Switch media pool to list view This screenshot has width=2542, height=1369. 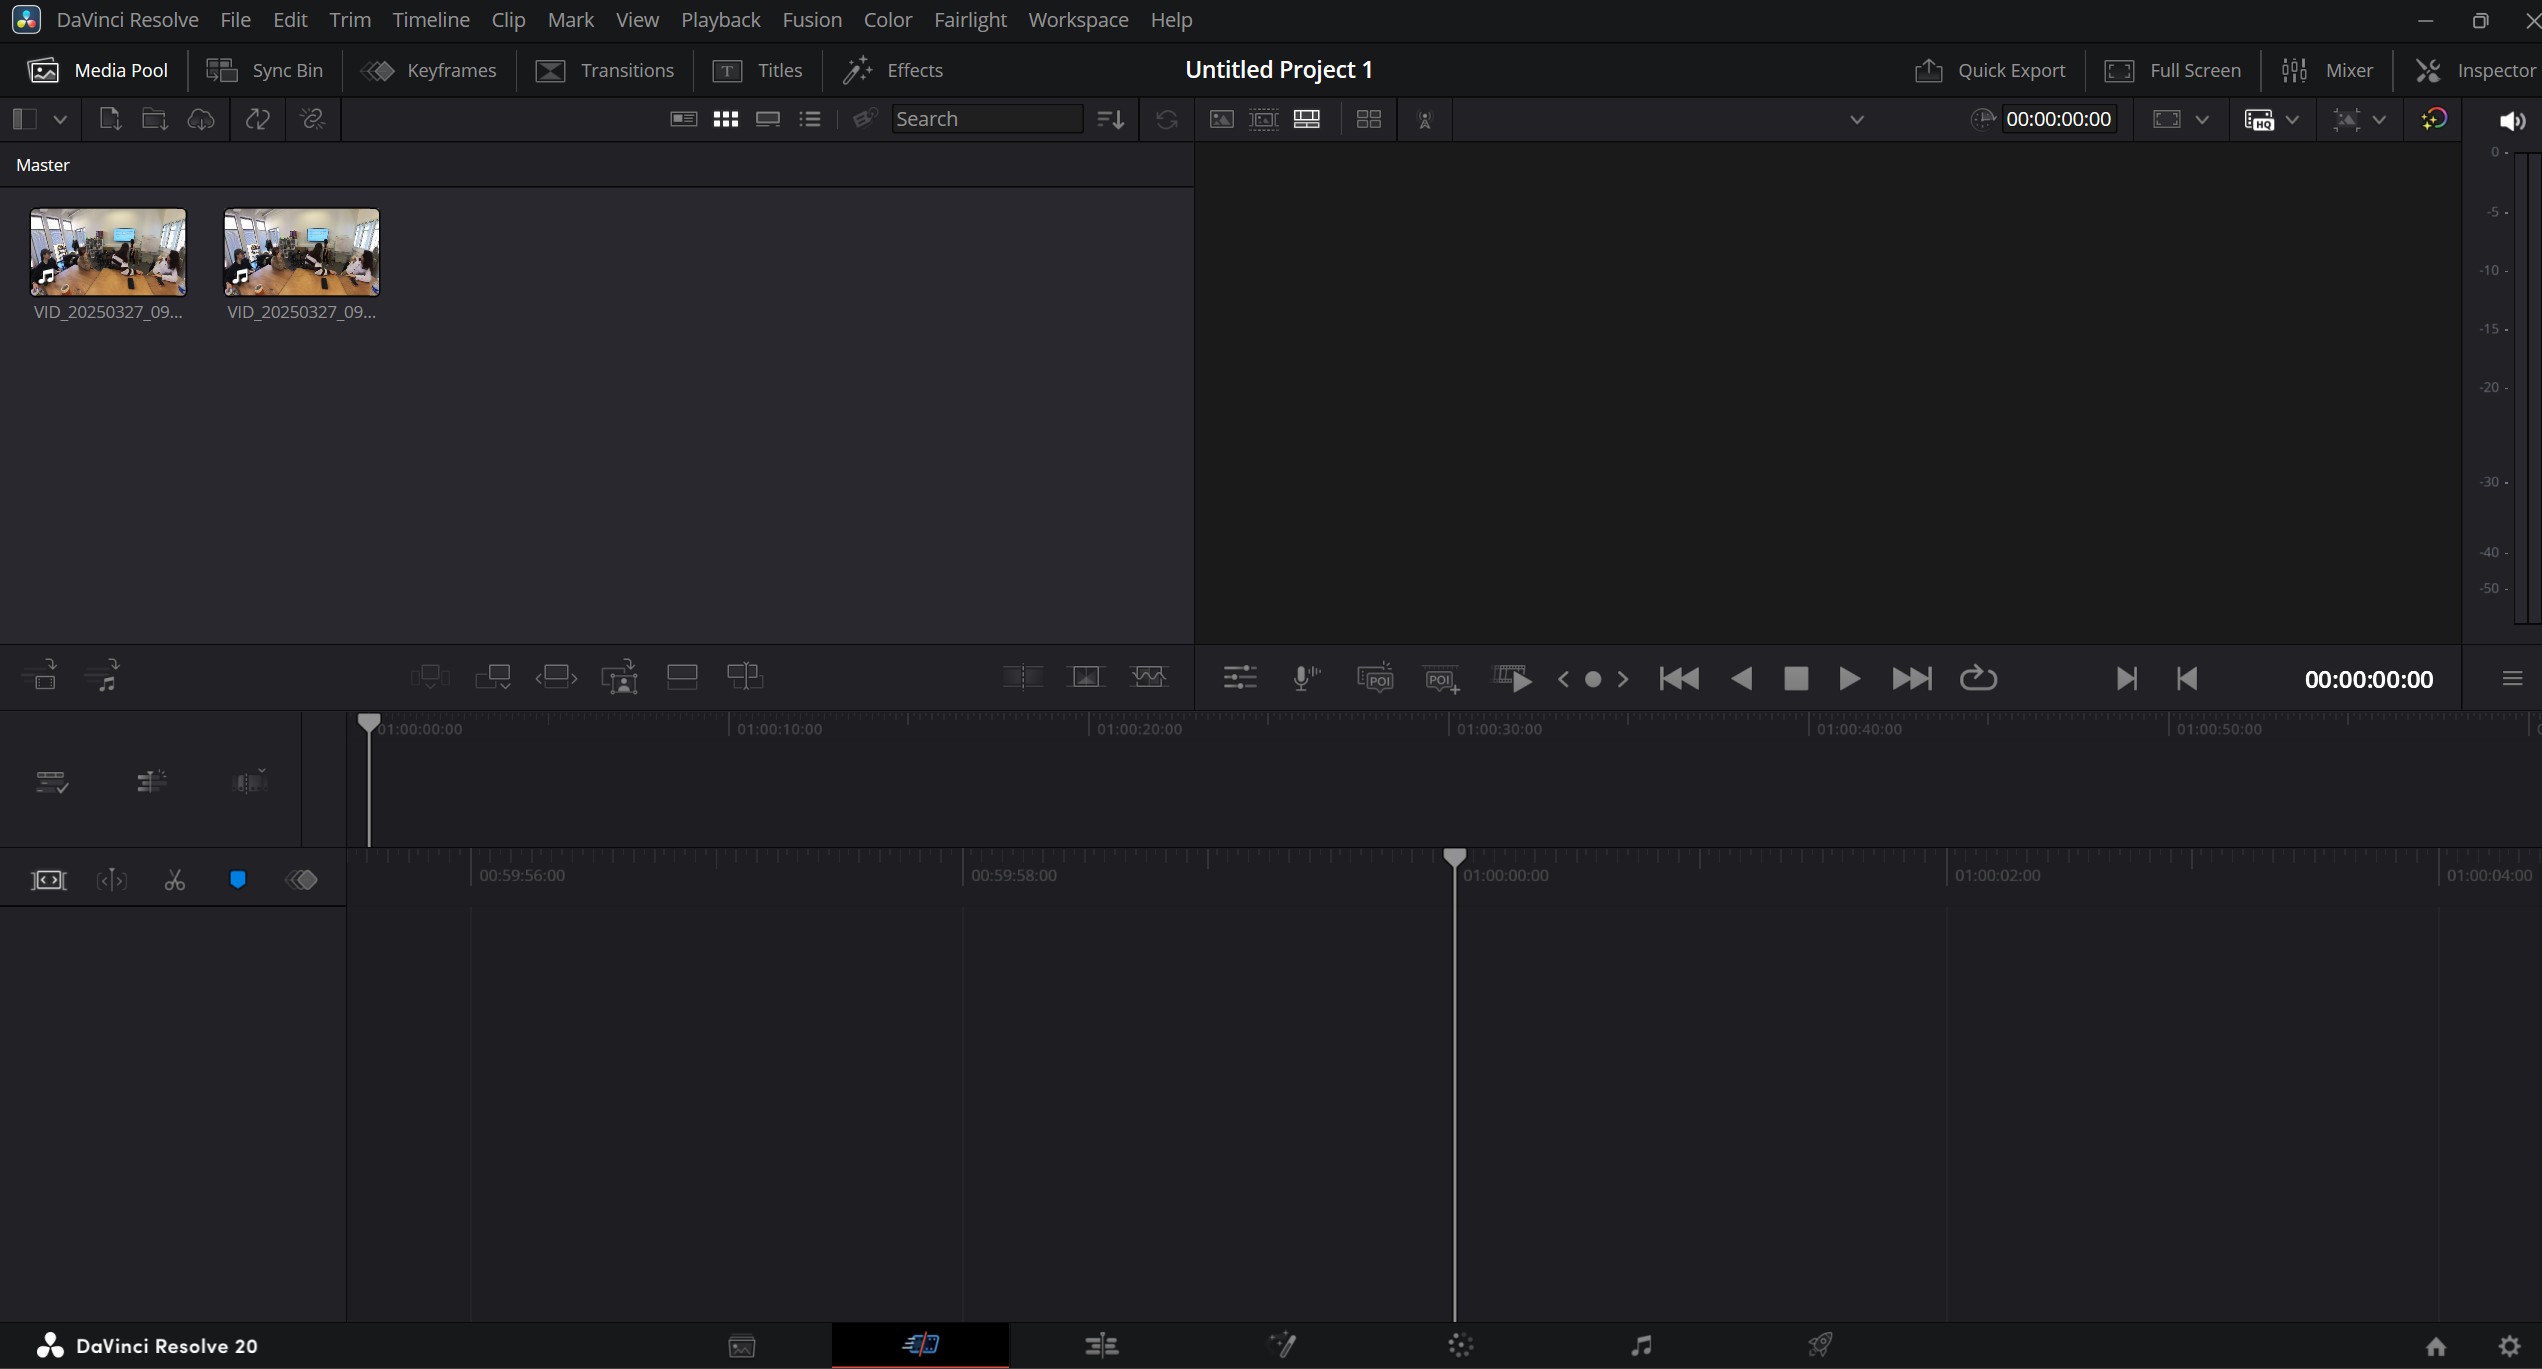810,119
